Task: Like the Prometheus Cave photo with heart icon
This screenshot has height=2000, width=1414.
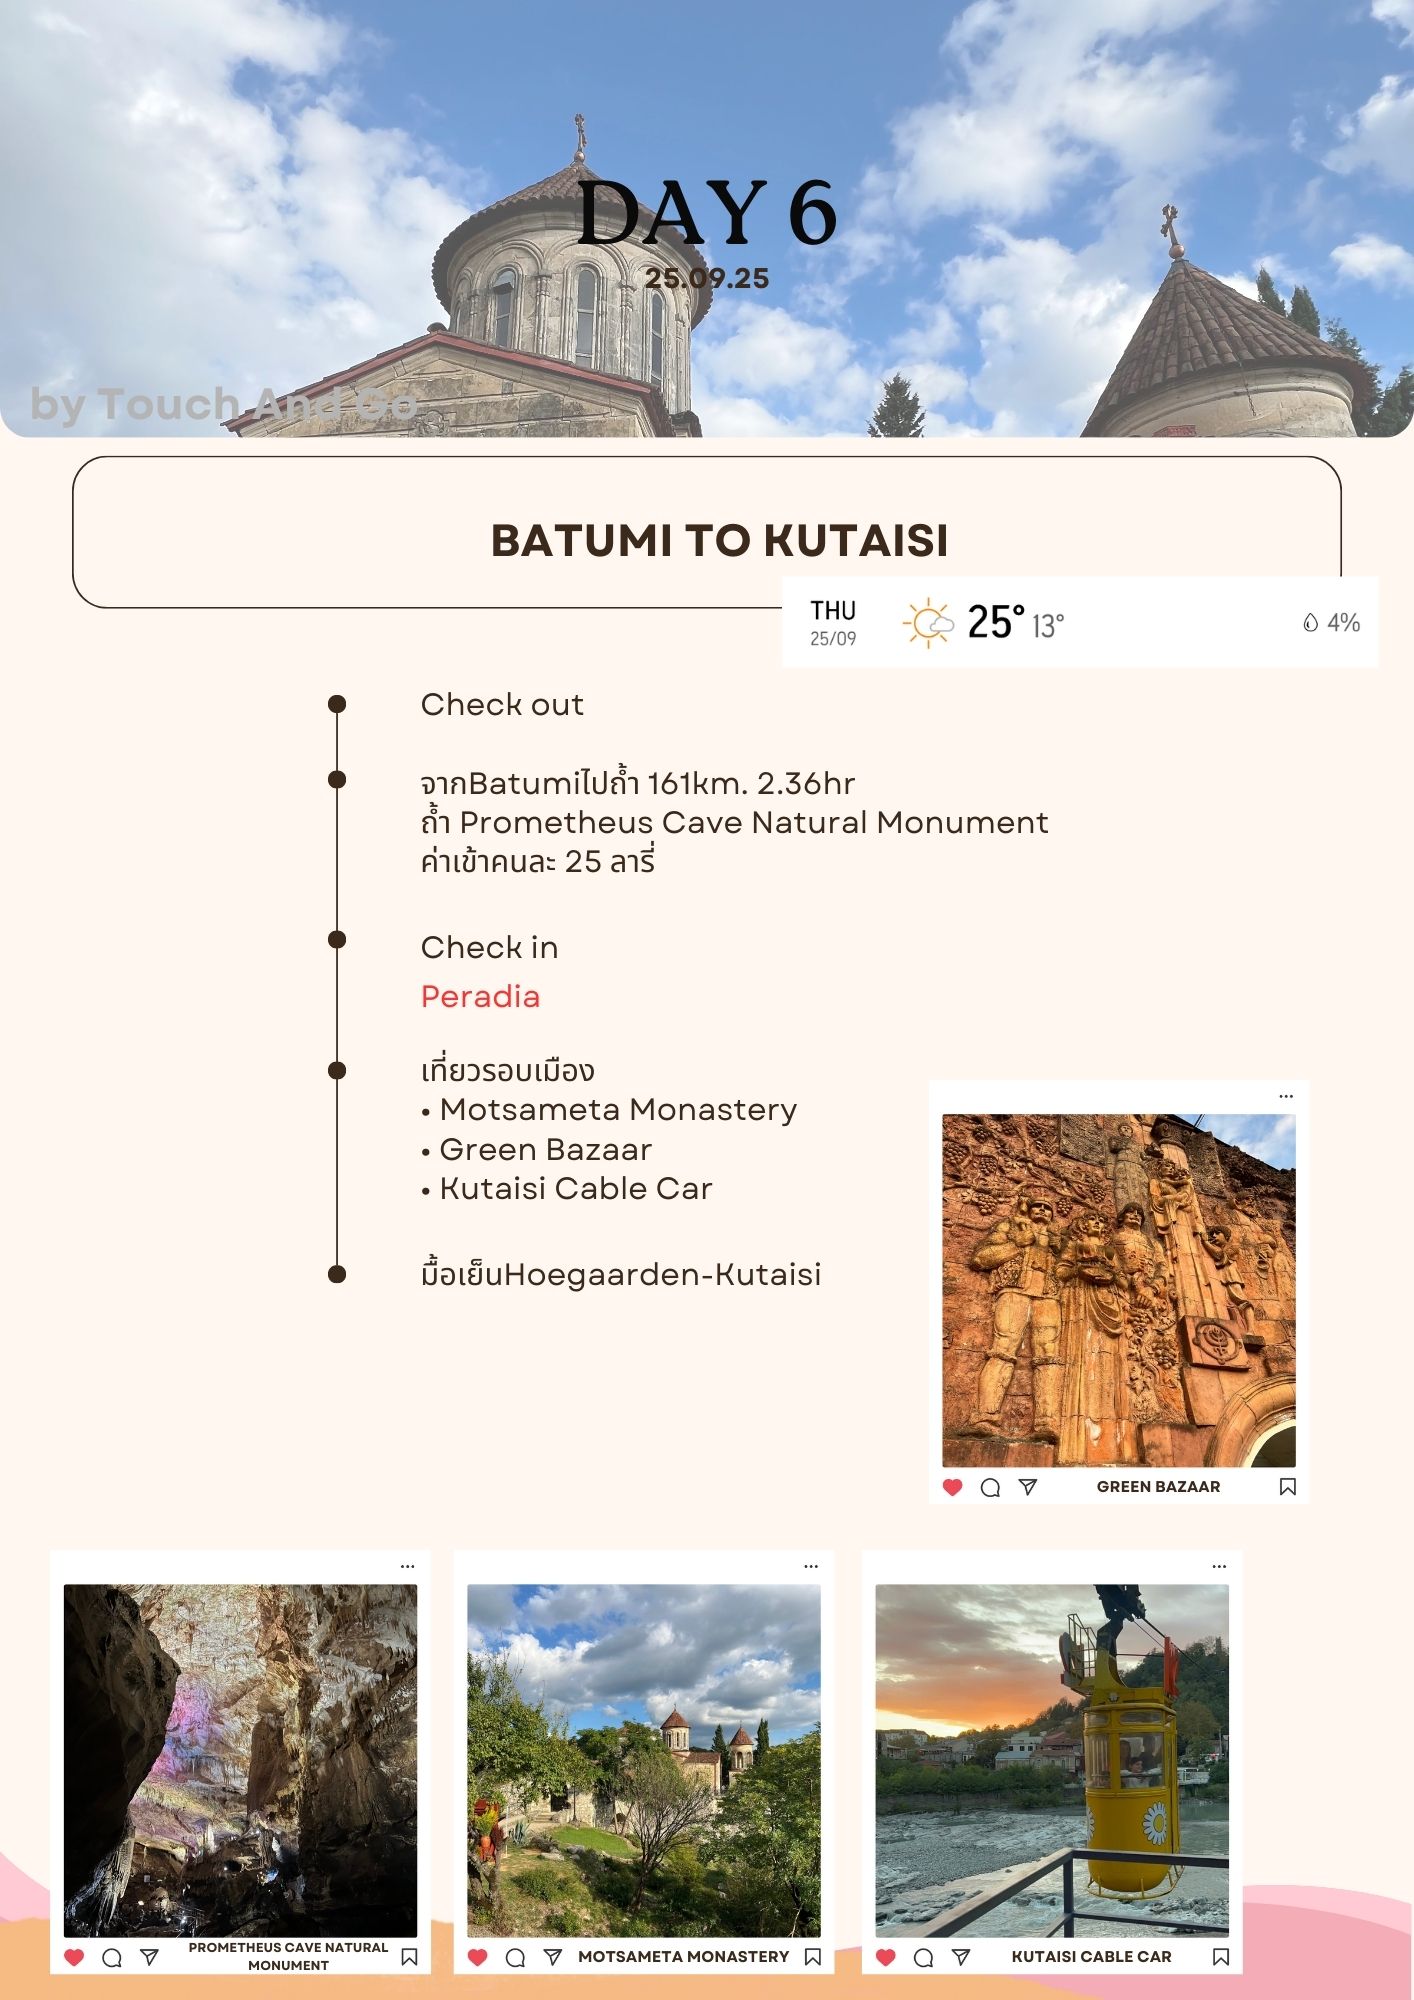Action: (74, 1957)
